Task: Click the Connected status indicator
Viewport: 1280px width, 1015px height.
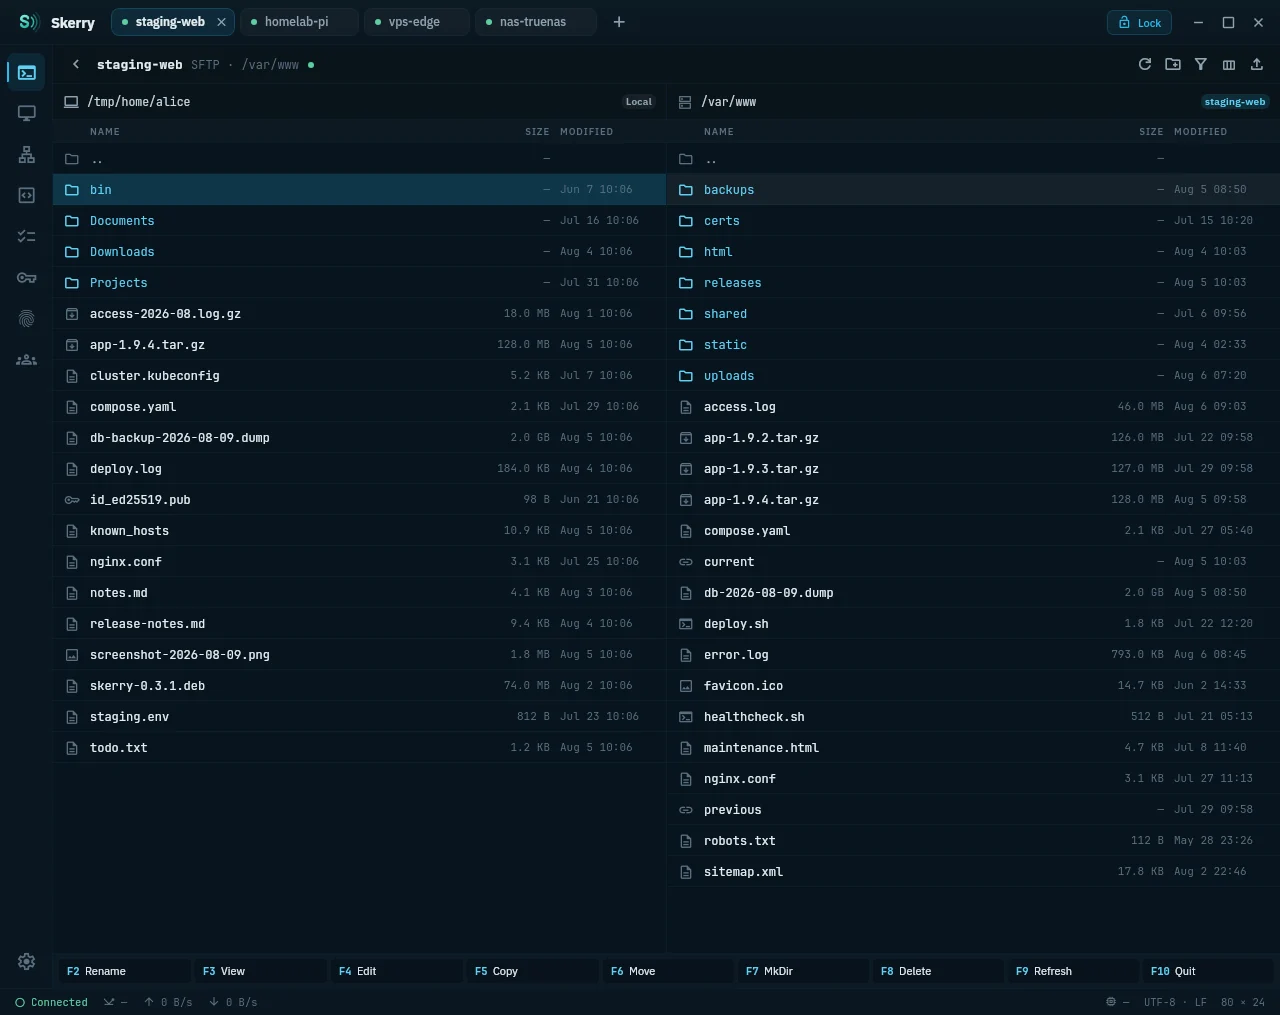Action: (51, 1002)
